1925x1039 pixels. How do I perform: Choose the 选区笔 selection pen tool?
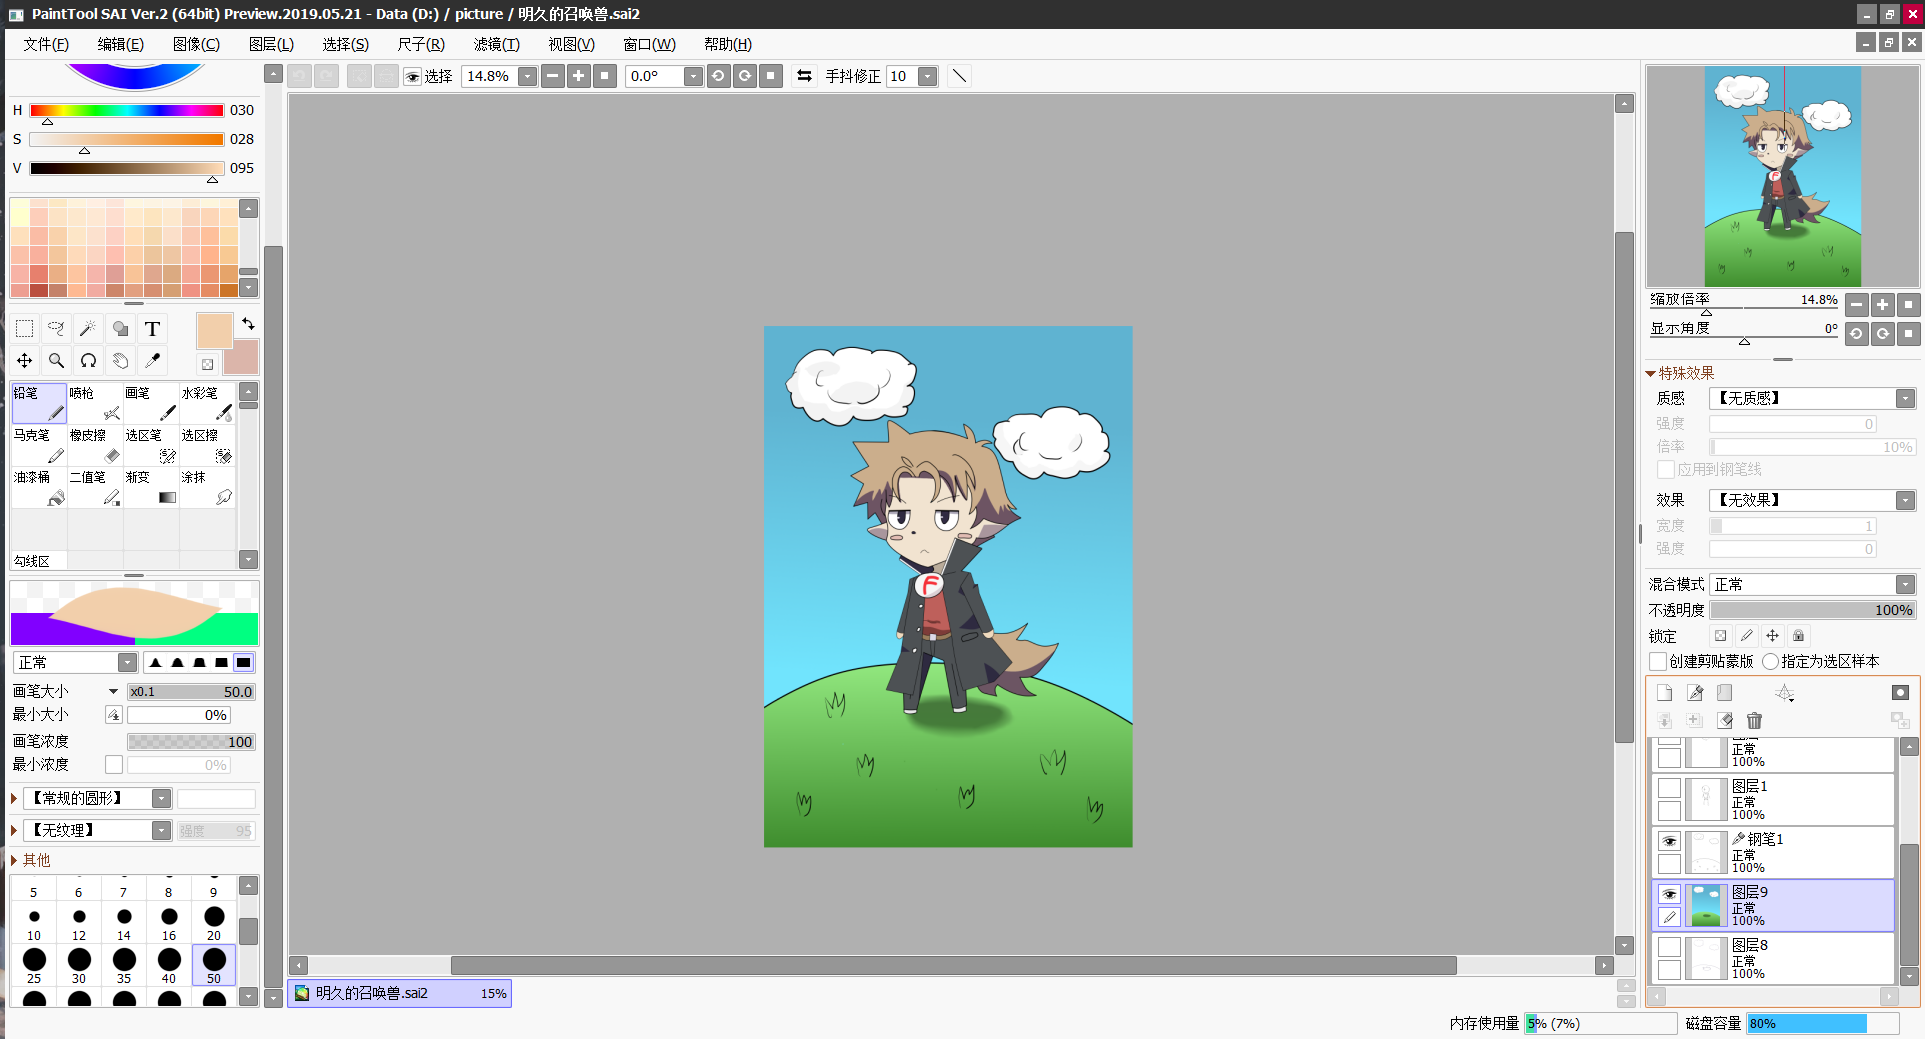pos(151,446)
